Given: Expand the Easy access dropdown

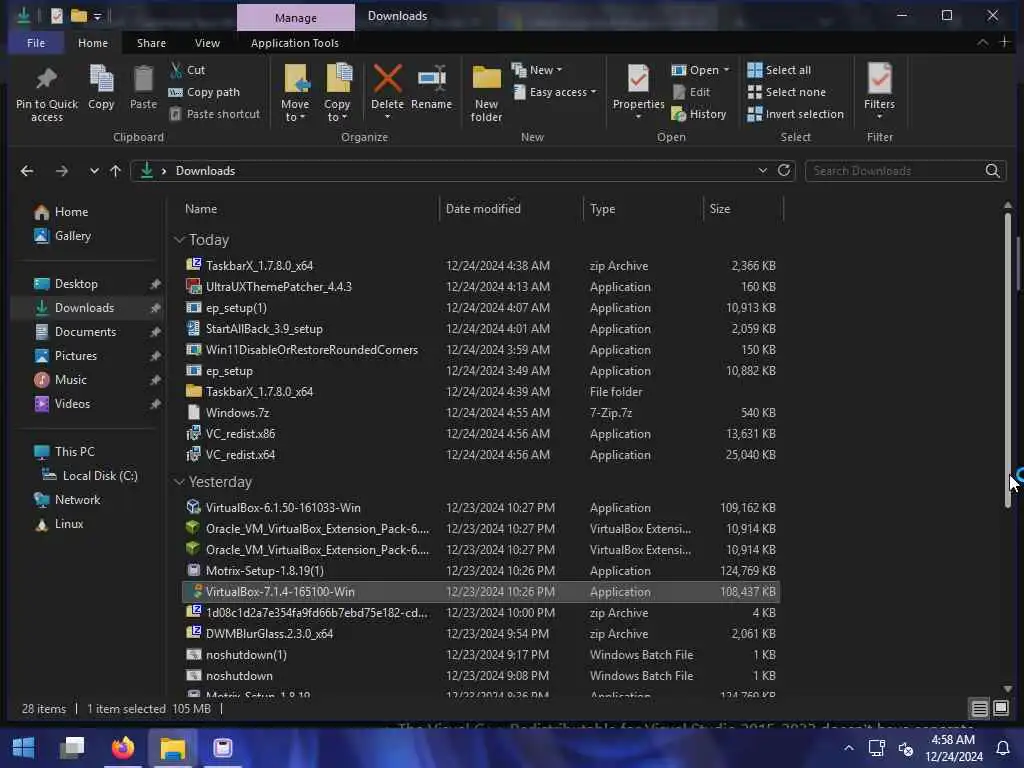Looking at the screenshot, I should (593, 92).
